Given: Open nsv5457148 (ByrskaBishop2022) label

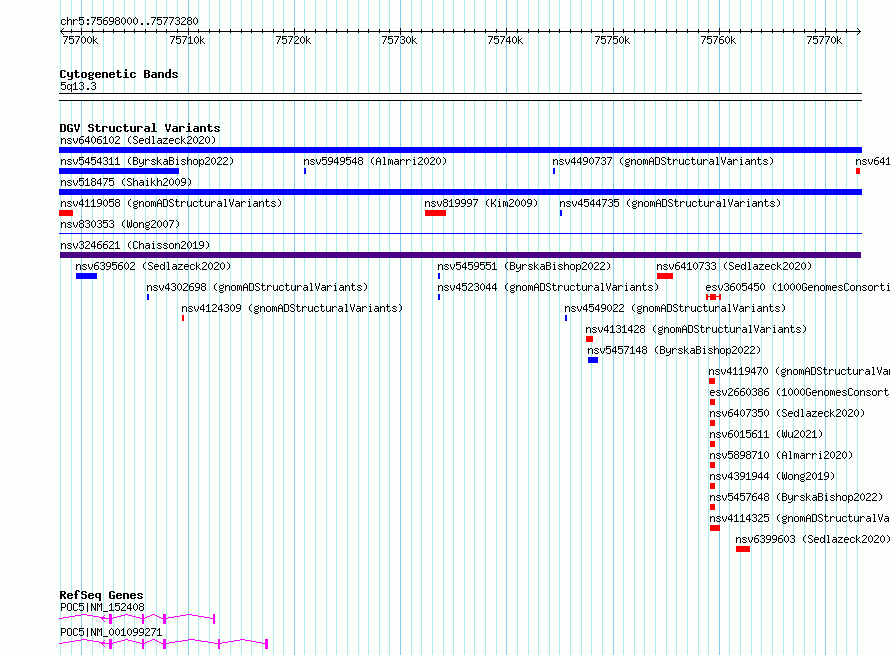Looking at the screenshot, I should 674,350.
